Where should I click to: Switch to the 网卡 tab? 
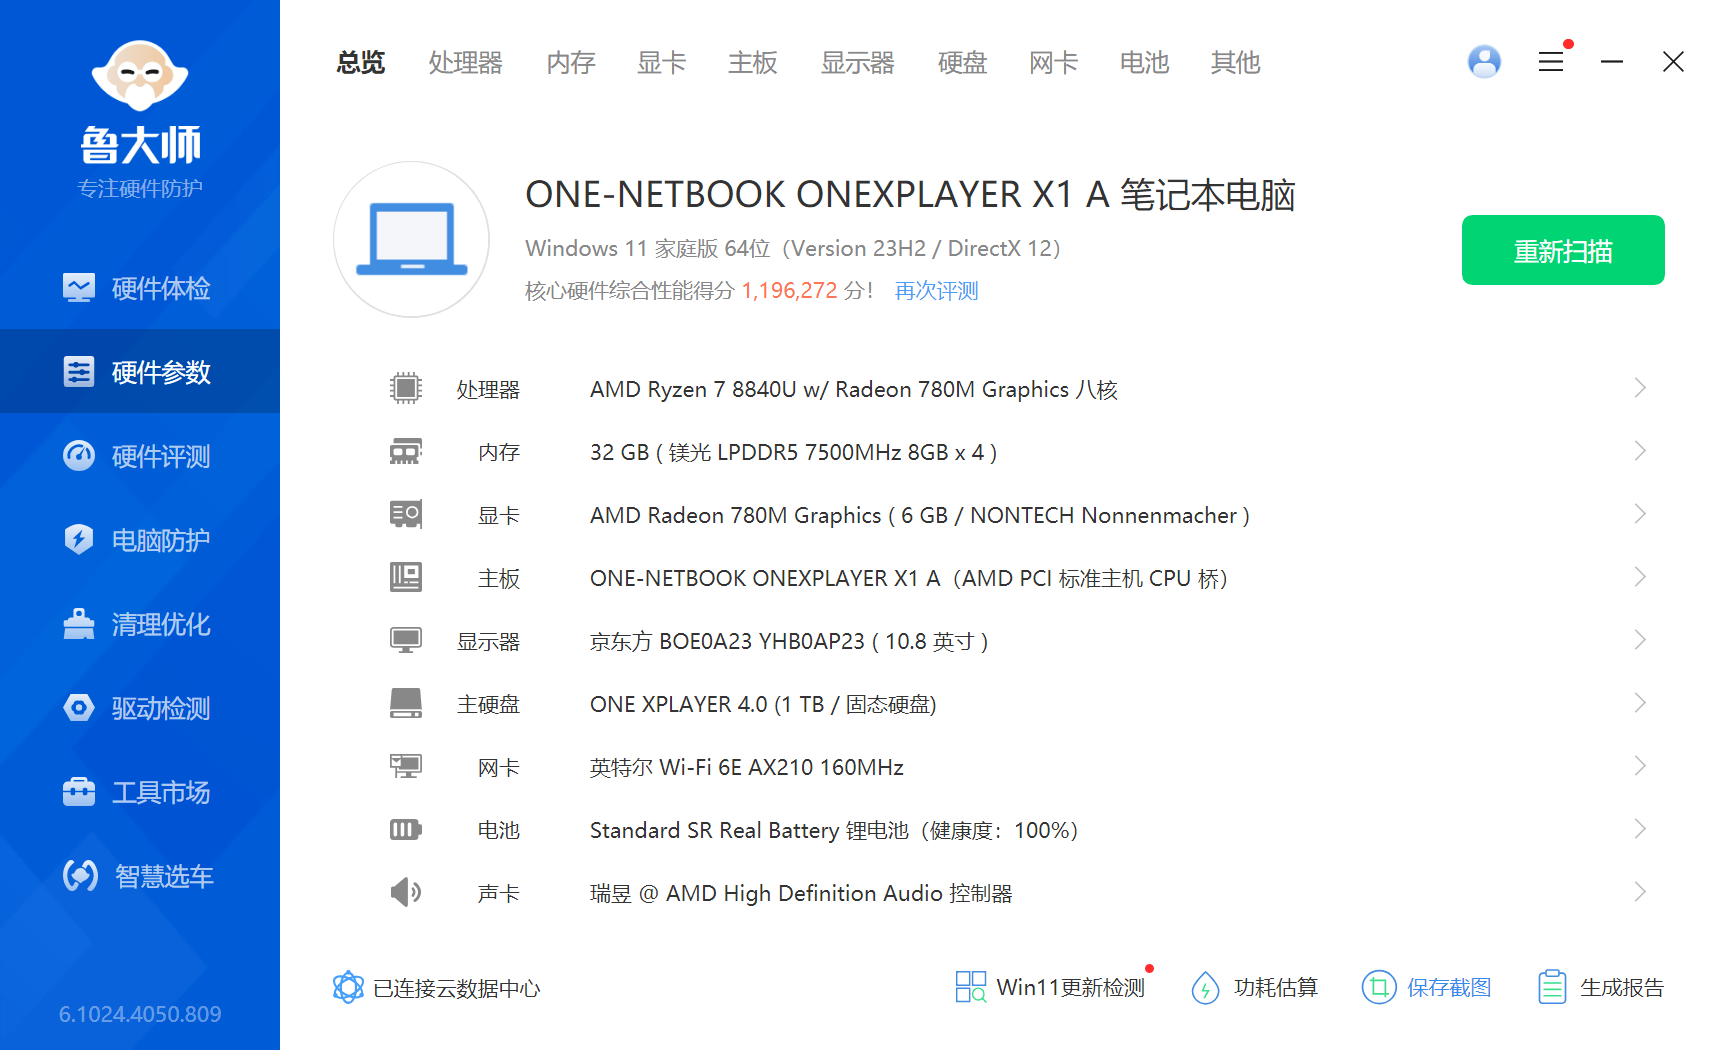(1054, 63)
